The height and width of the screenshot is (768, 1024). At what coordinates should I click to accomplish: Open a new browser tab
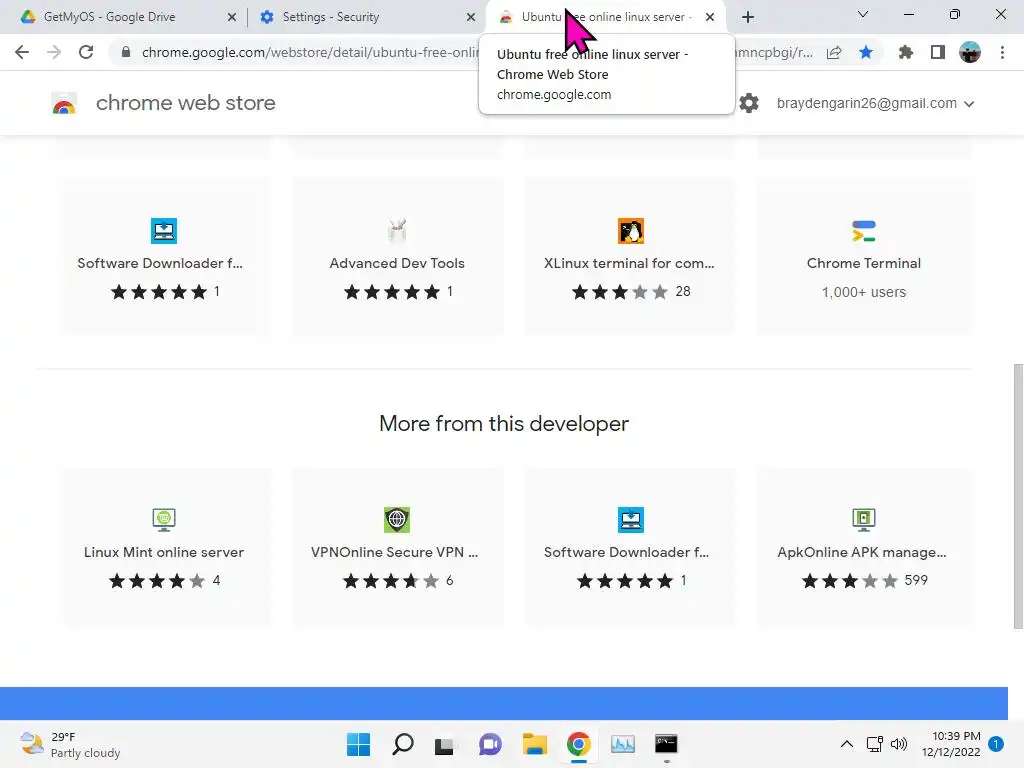click(x=748, y=17)
